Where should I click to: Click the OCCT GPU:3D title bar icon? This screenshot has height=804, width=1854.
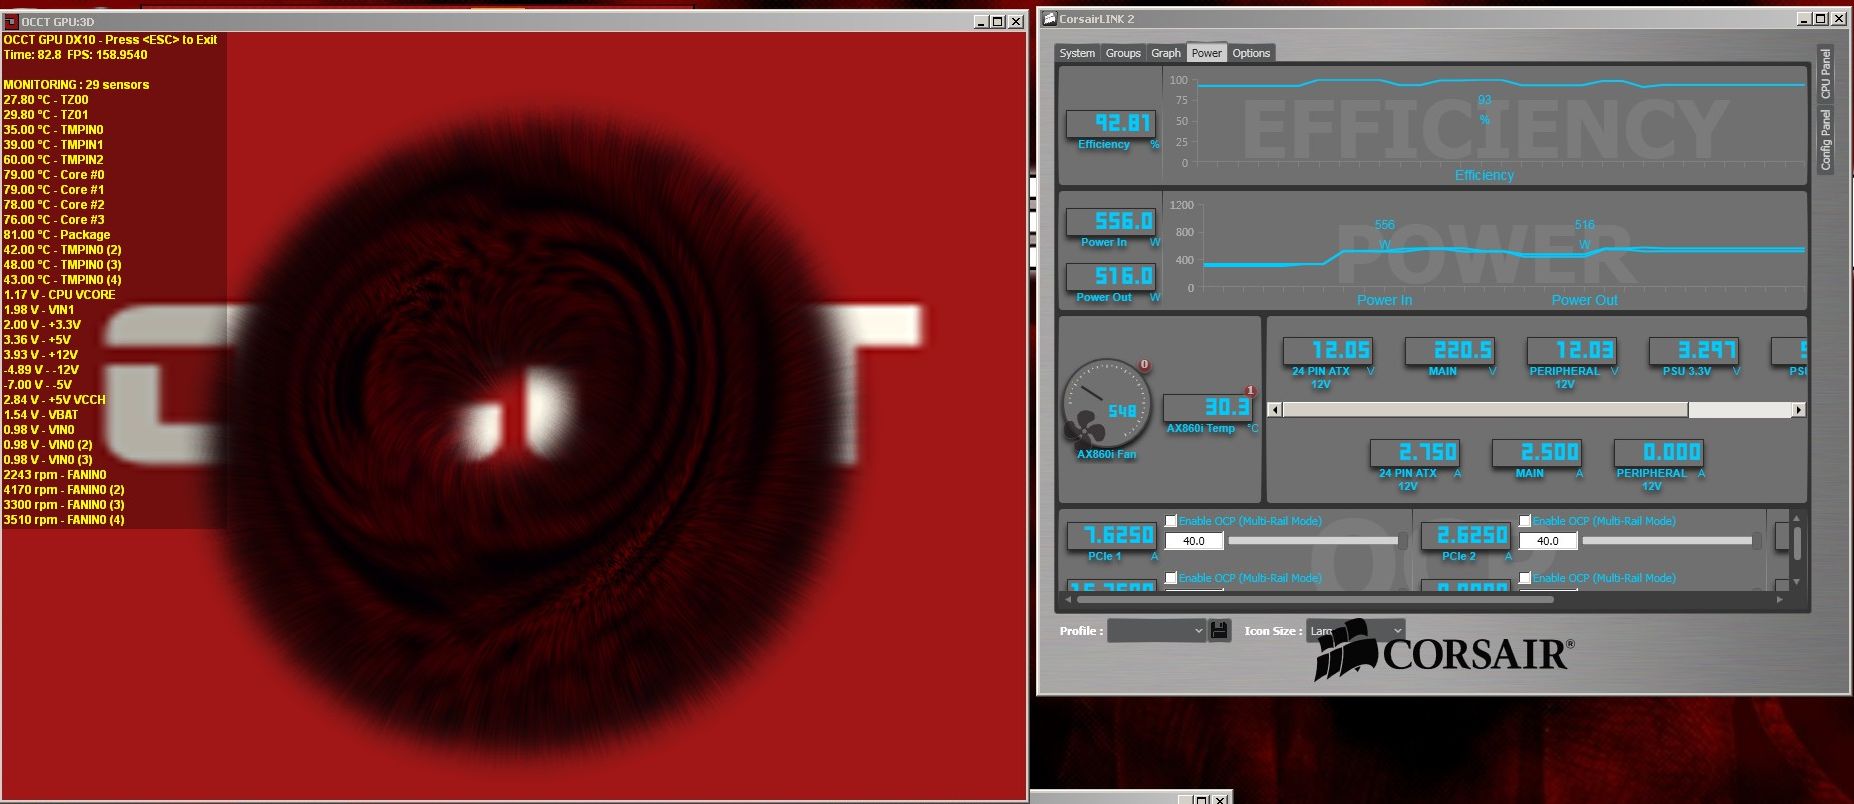(x=11, y=21)
